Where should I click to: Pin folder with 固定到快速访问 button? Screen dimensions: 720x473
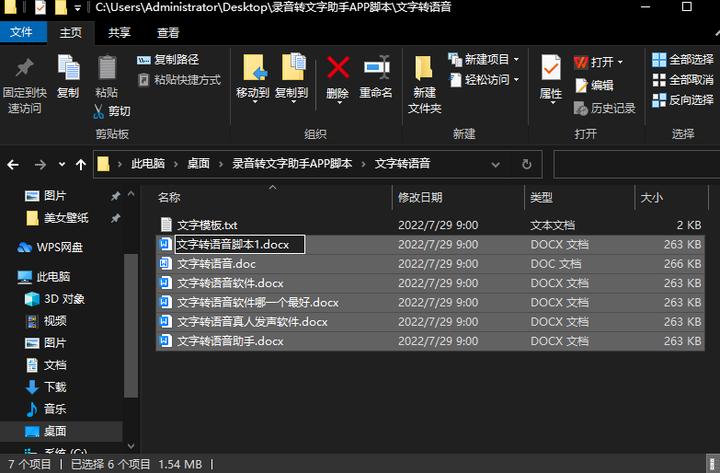[24, 85]
